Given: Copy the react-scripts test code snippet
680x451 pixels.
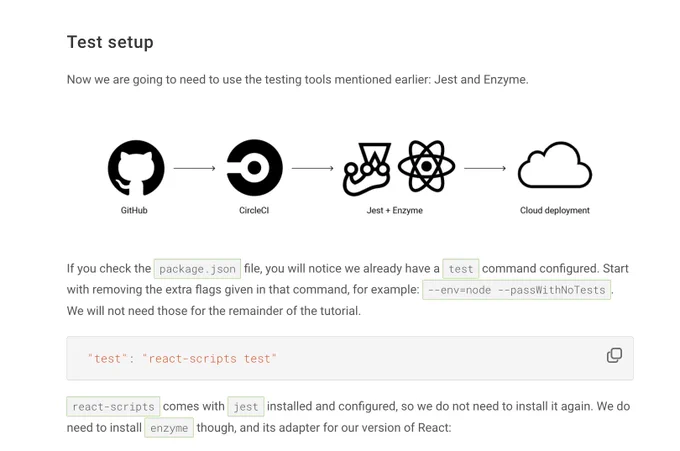Looking at the screenshot, I should tap(614, 355).
